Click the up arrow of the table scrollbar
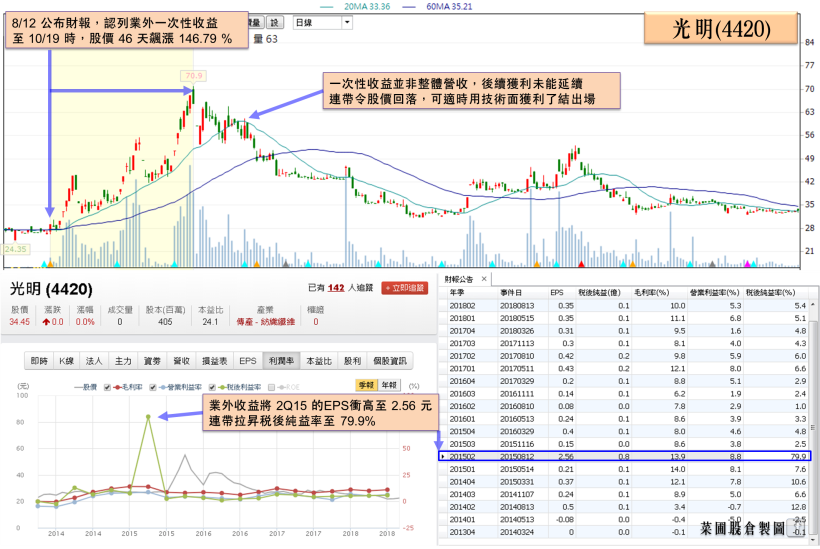The width and height of the screenshot is (820, 549). [813, 304]
